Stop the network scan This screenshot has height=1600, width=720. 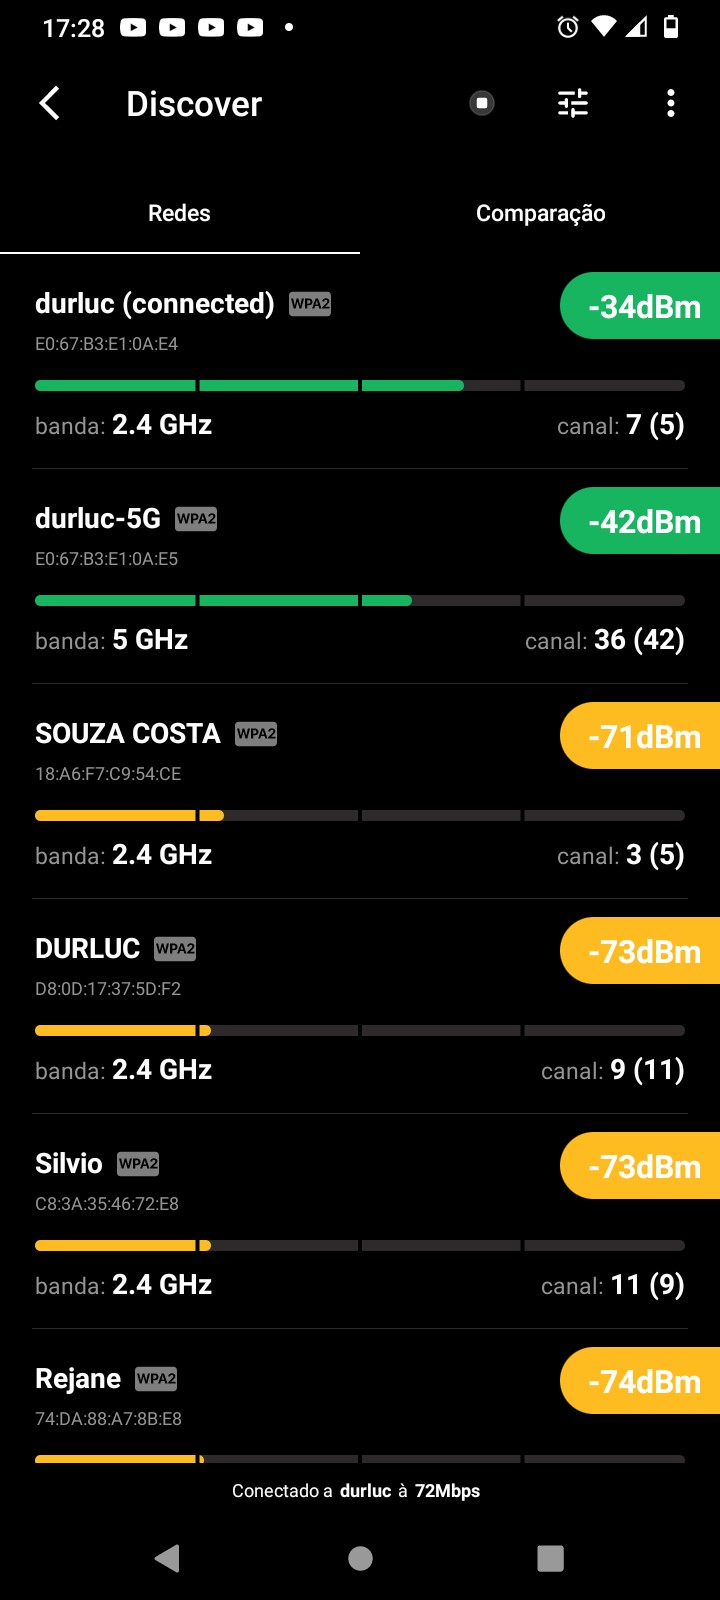pos(482,103)
